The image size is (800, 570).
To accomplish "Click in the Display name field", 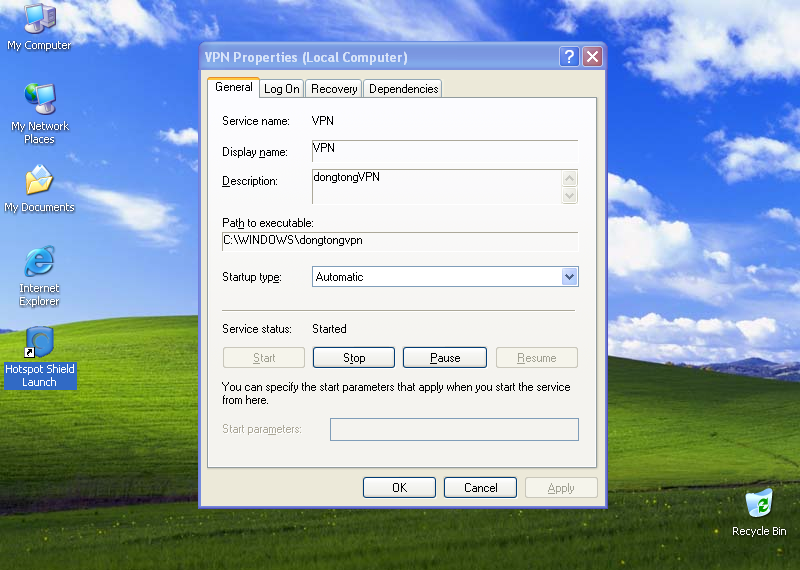I will (445, 152).
